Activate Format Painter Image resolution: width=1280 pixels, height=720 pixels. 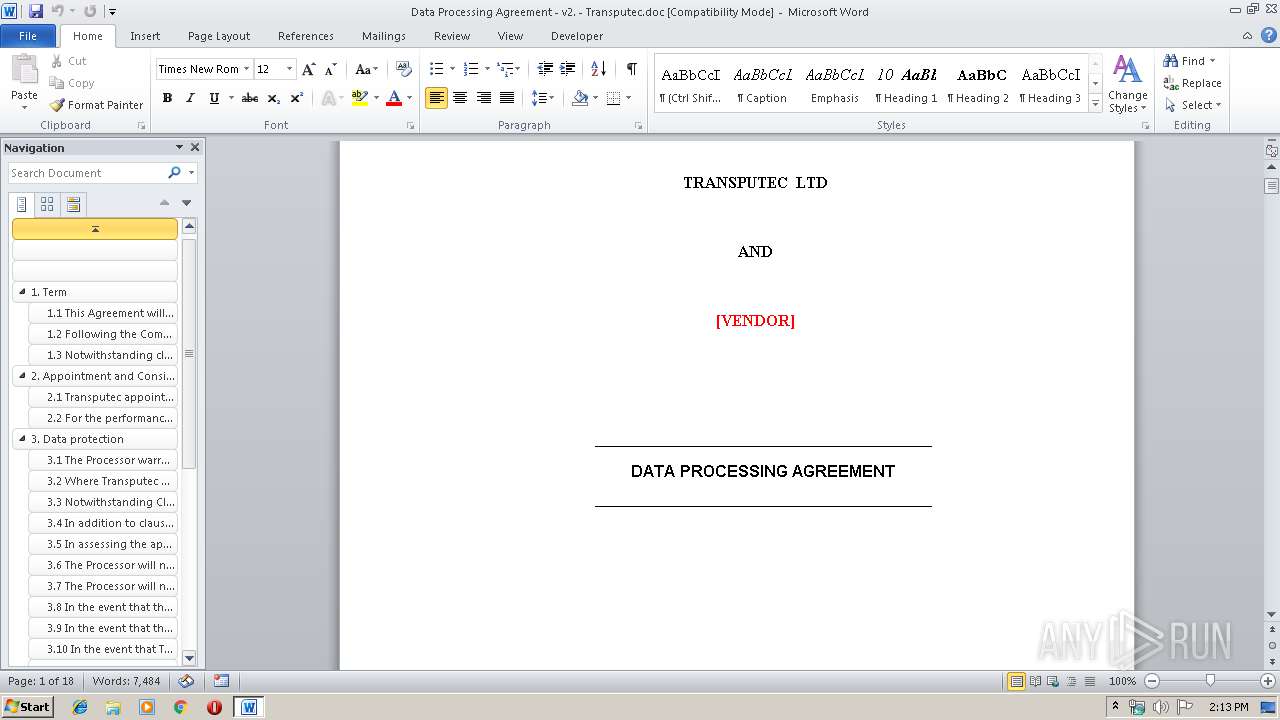point(97,105)
